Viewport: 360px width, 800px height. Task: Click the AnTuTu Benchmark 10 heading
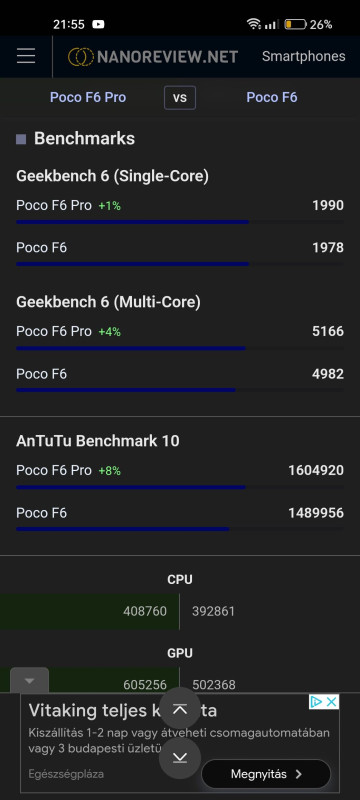97,441
